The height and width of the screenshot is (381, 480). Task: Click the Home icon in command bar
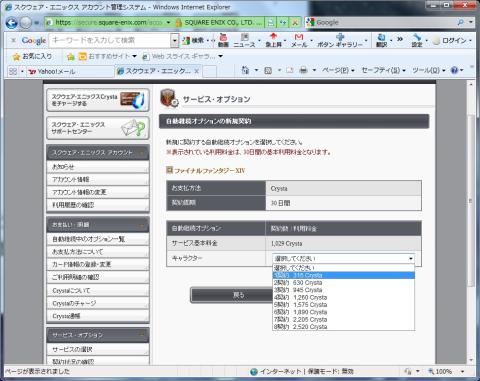coord(245,70)
